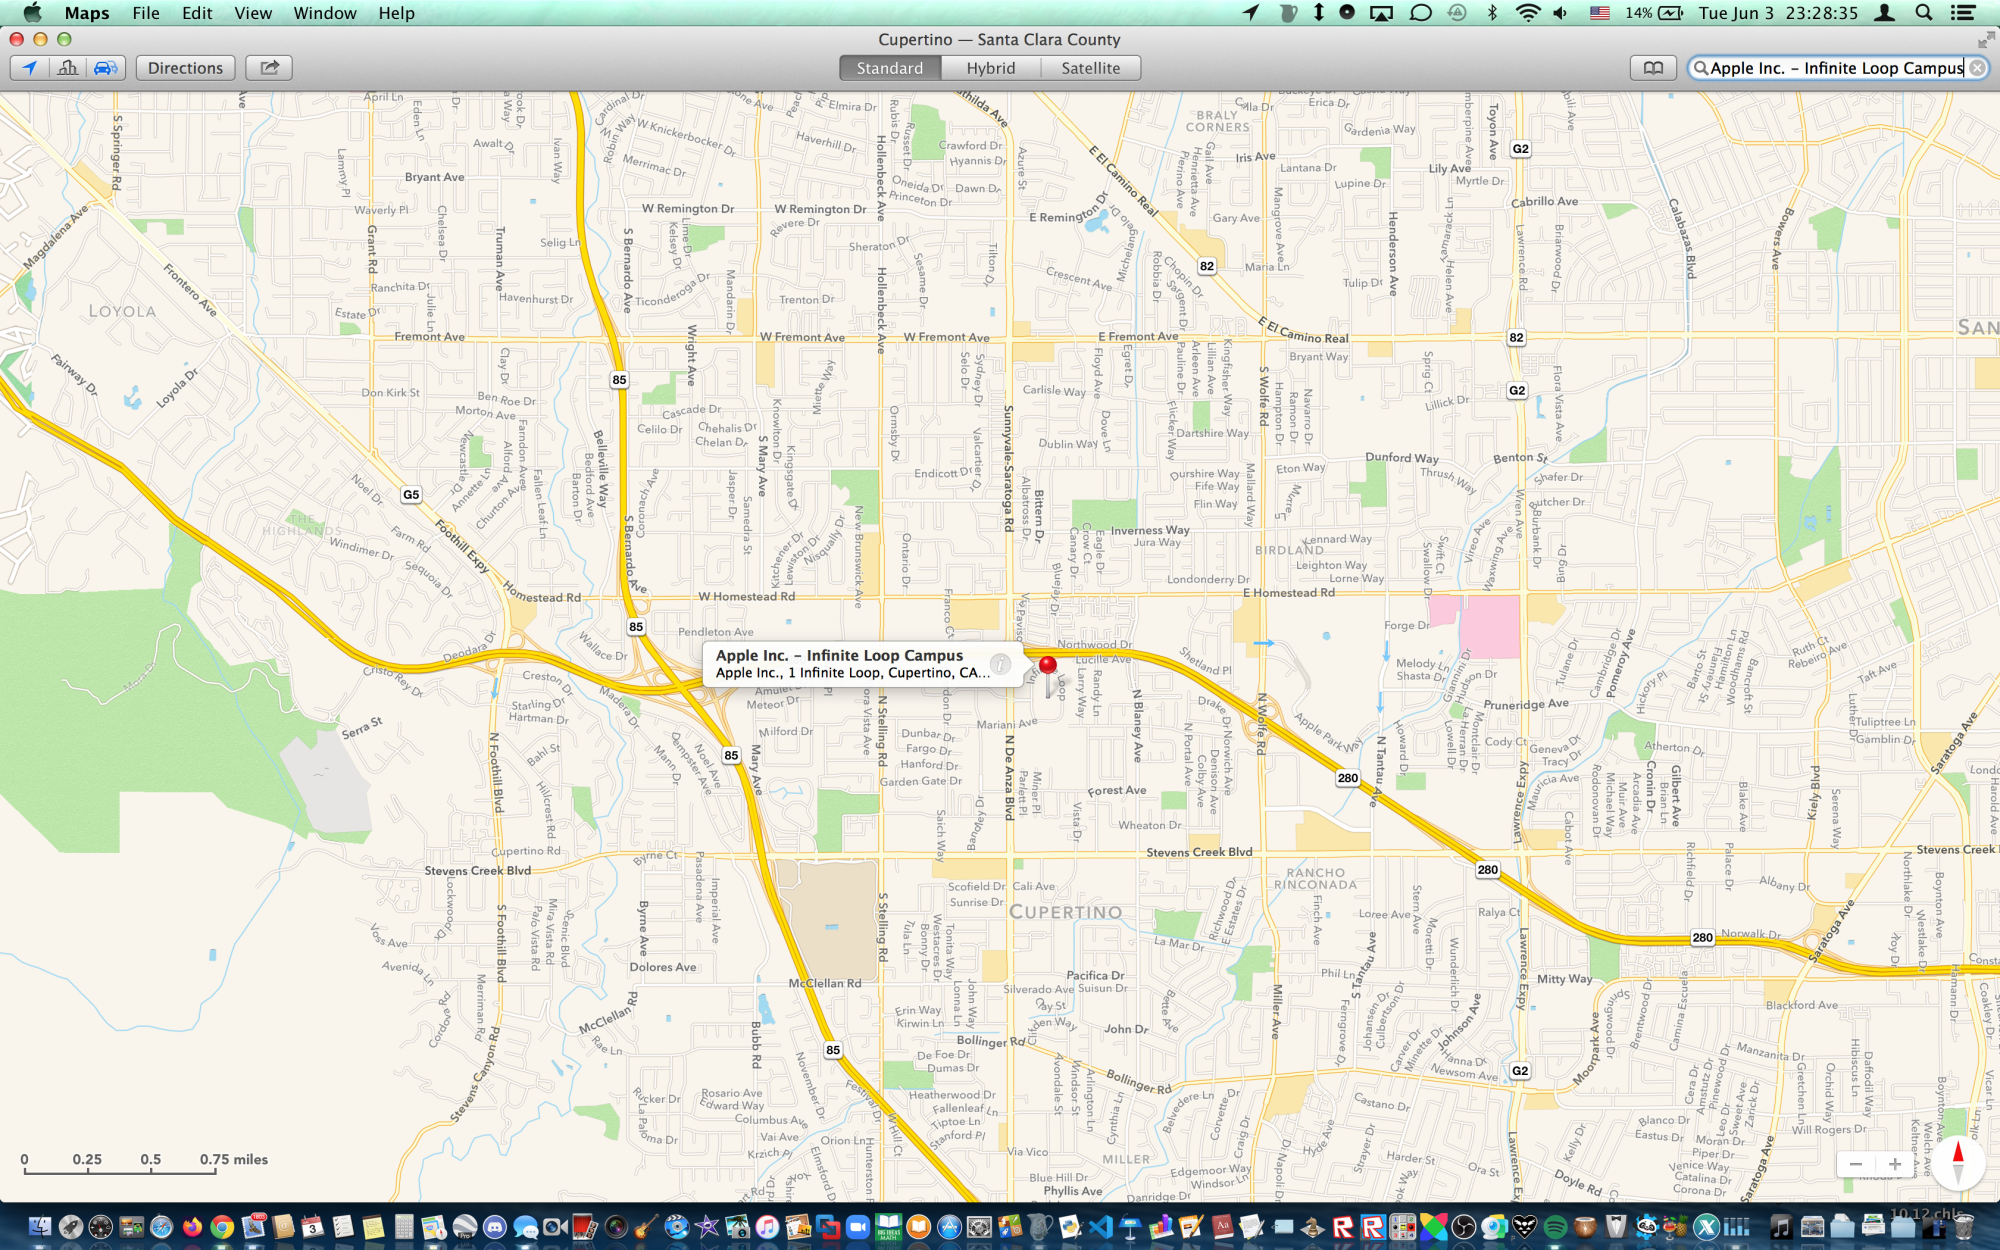Switch to Hybrid map view
This screenshot has height=1250, width=2000.
tap(990, 68)
